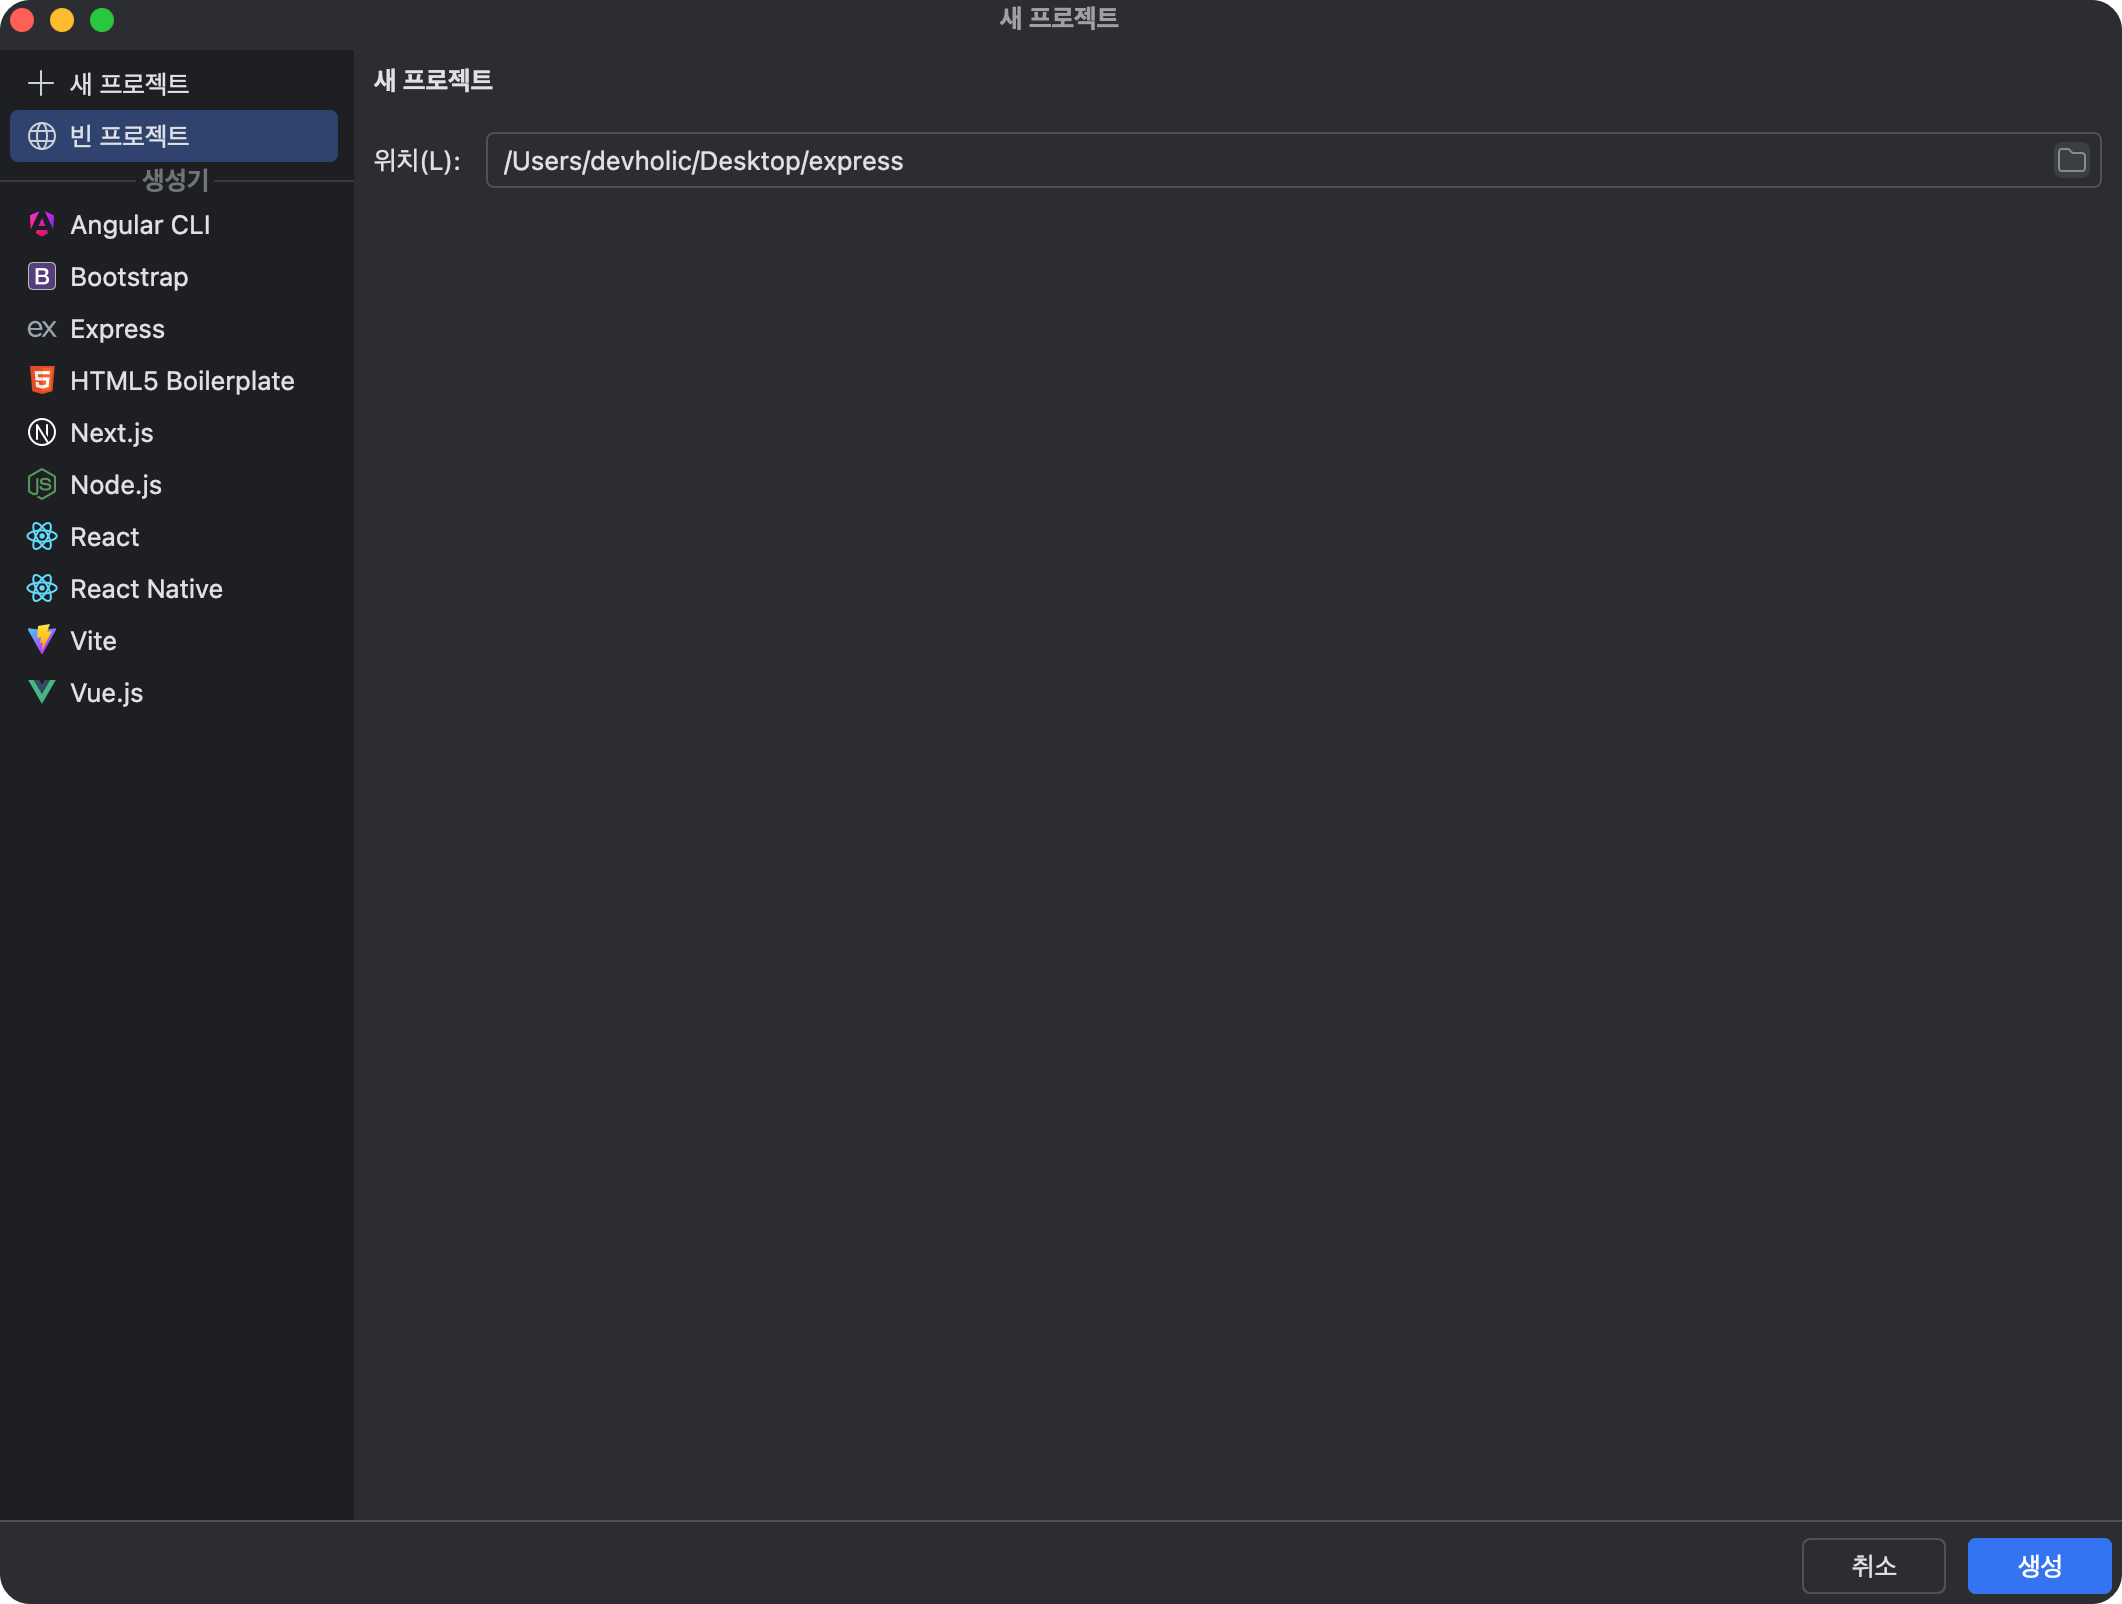Pick the Express project type
Viewport: 2122px width, 1604px height.
pos(117,329)
